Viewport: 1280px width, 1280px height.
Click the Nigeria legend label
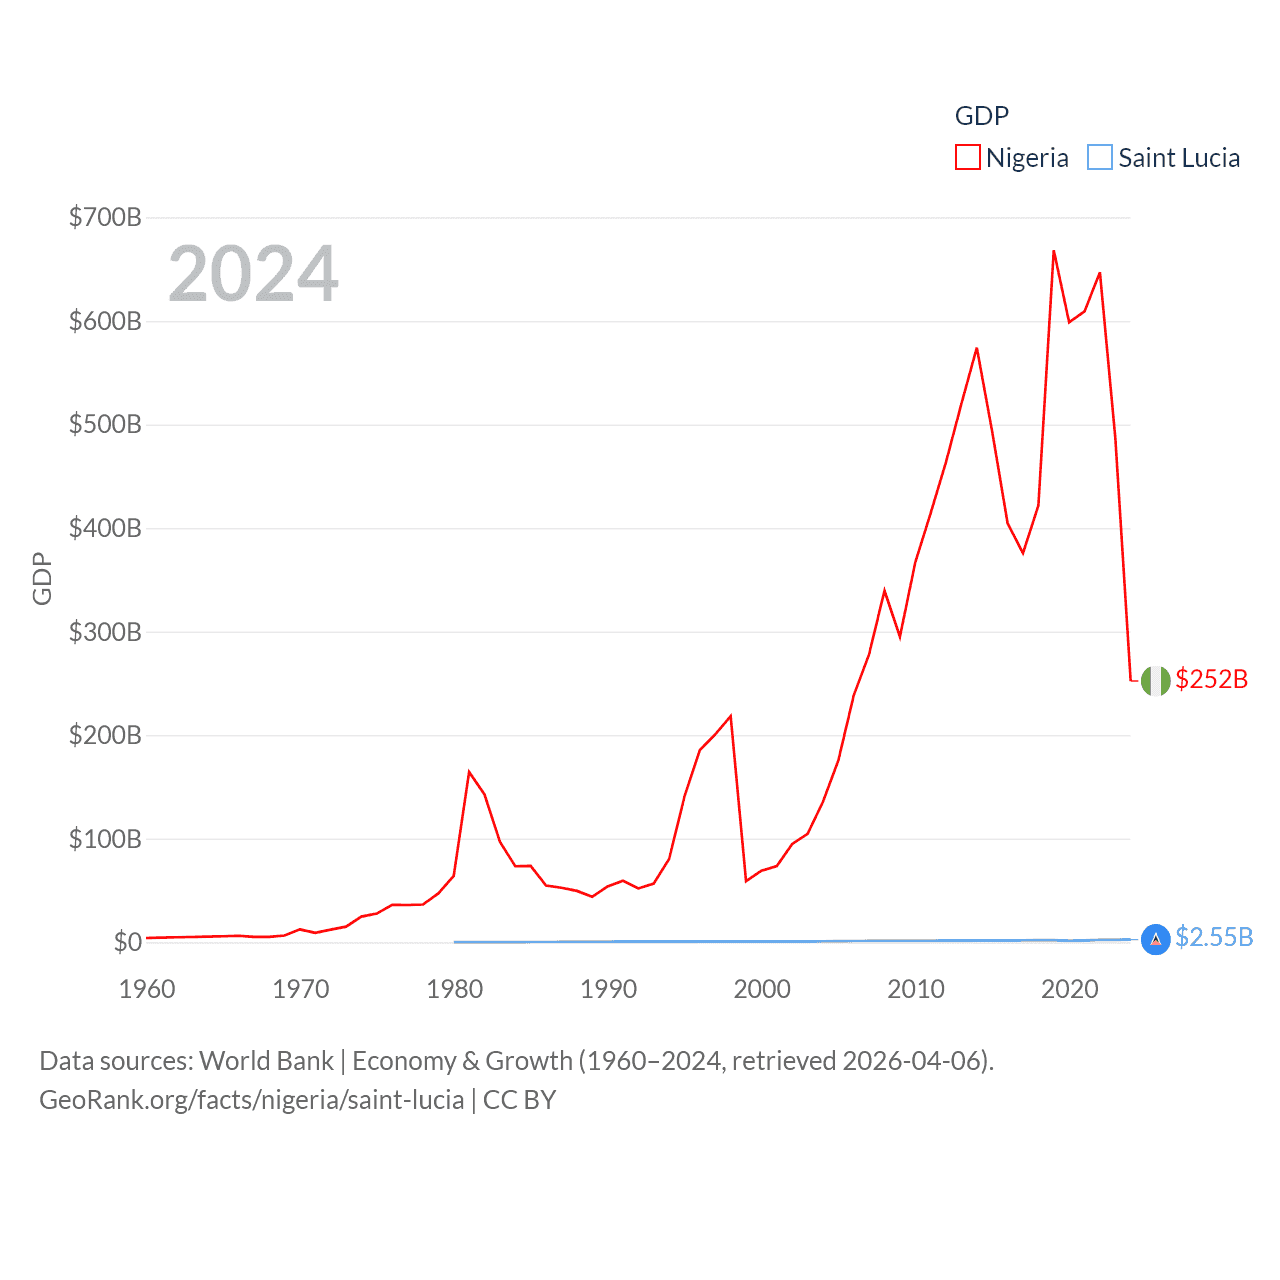(1027, 158)
